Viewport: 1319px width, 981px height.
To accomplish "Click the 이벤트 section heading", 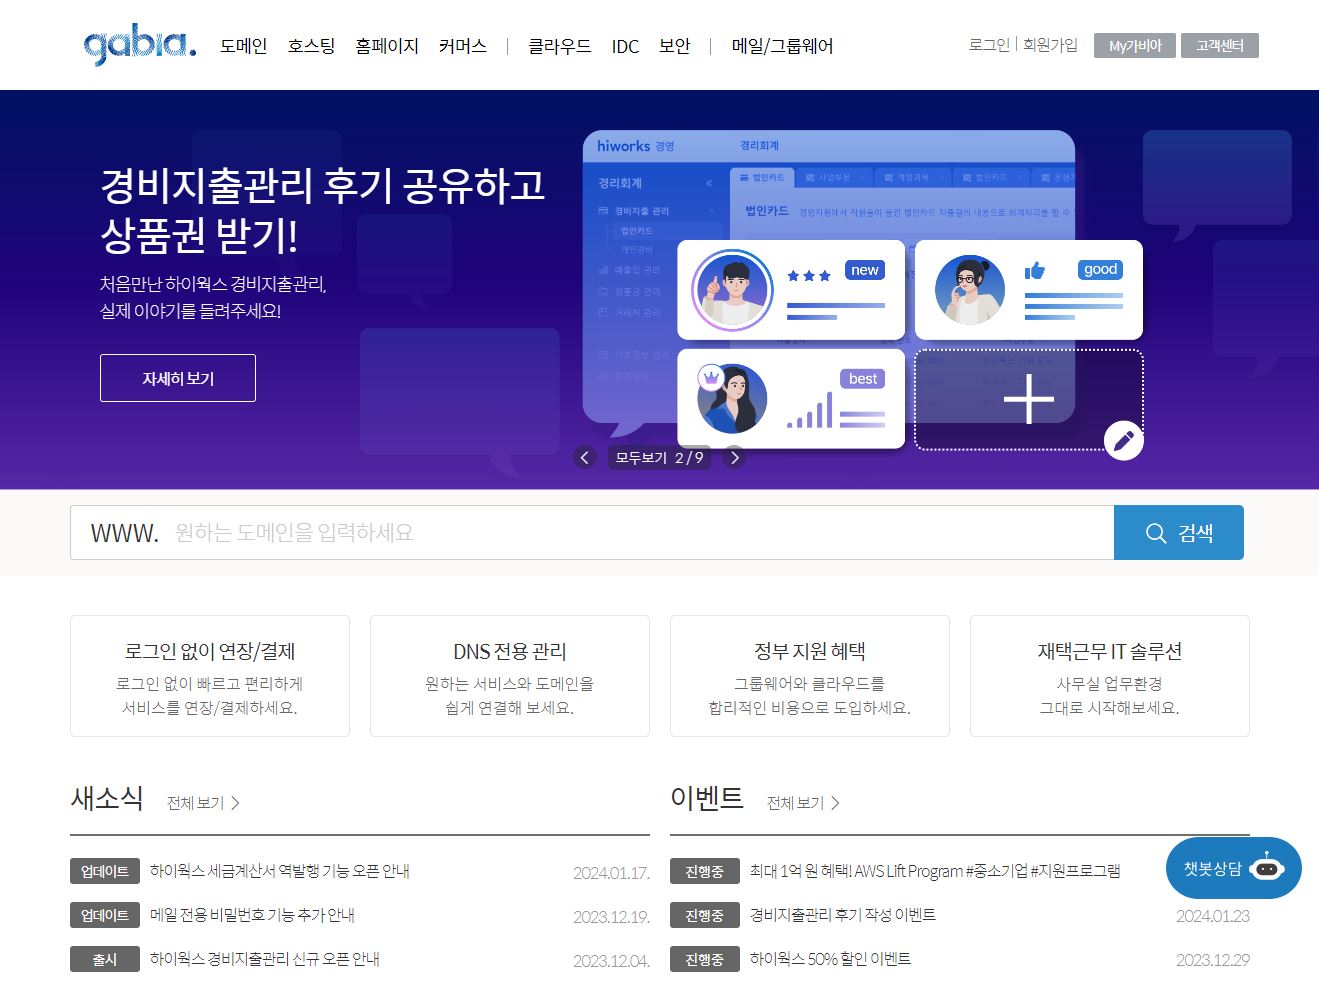I will point(707,798).
